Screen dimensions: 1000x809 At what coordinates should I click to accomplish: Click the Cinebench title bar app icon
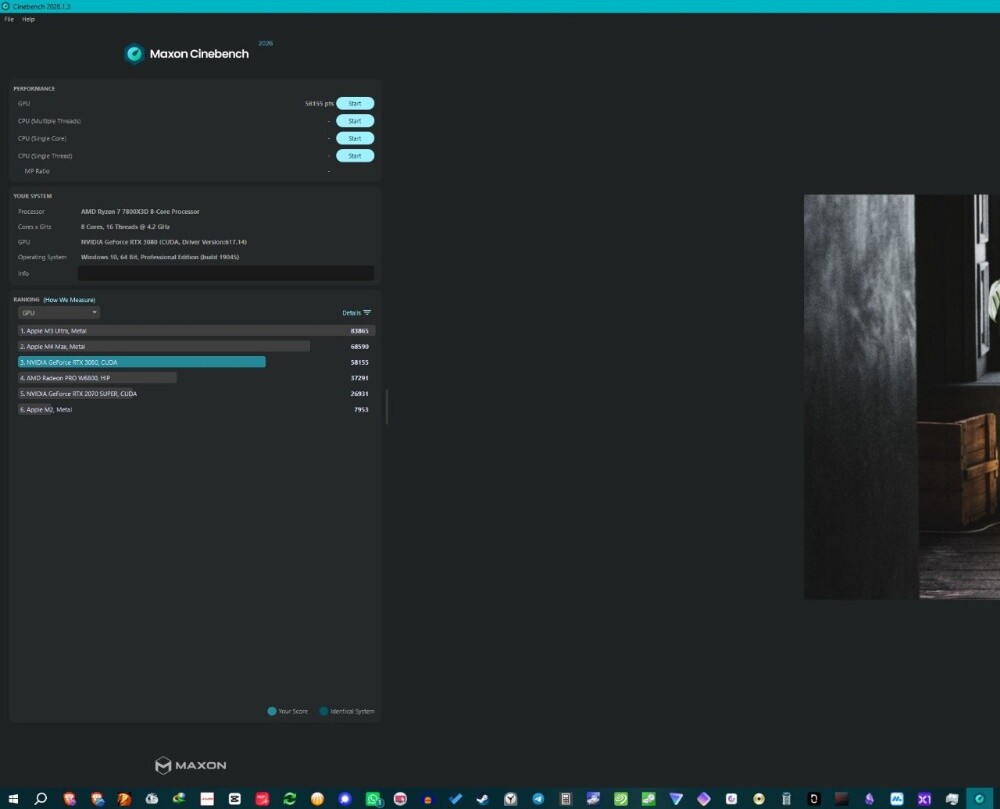click(6, 6)
